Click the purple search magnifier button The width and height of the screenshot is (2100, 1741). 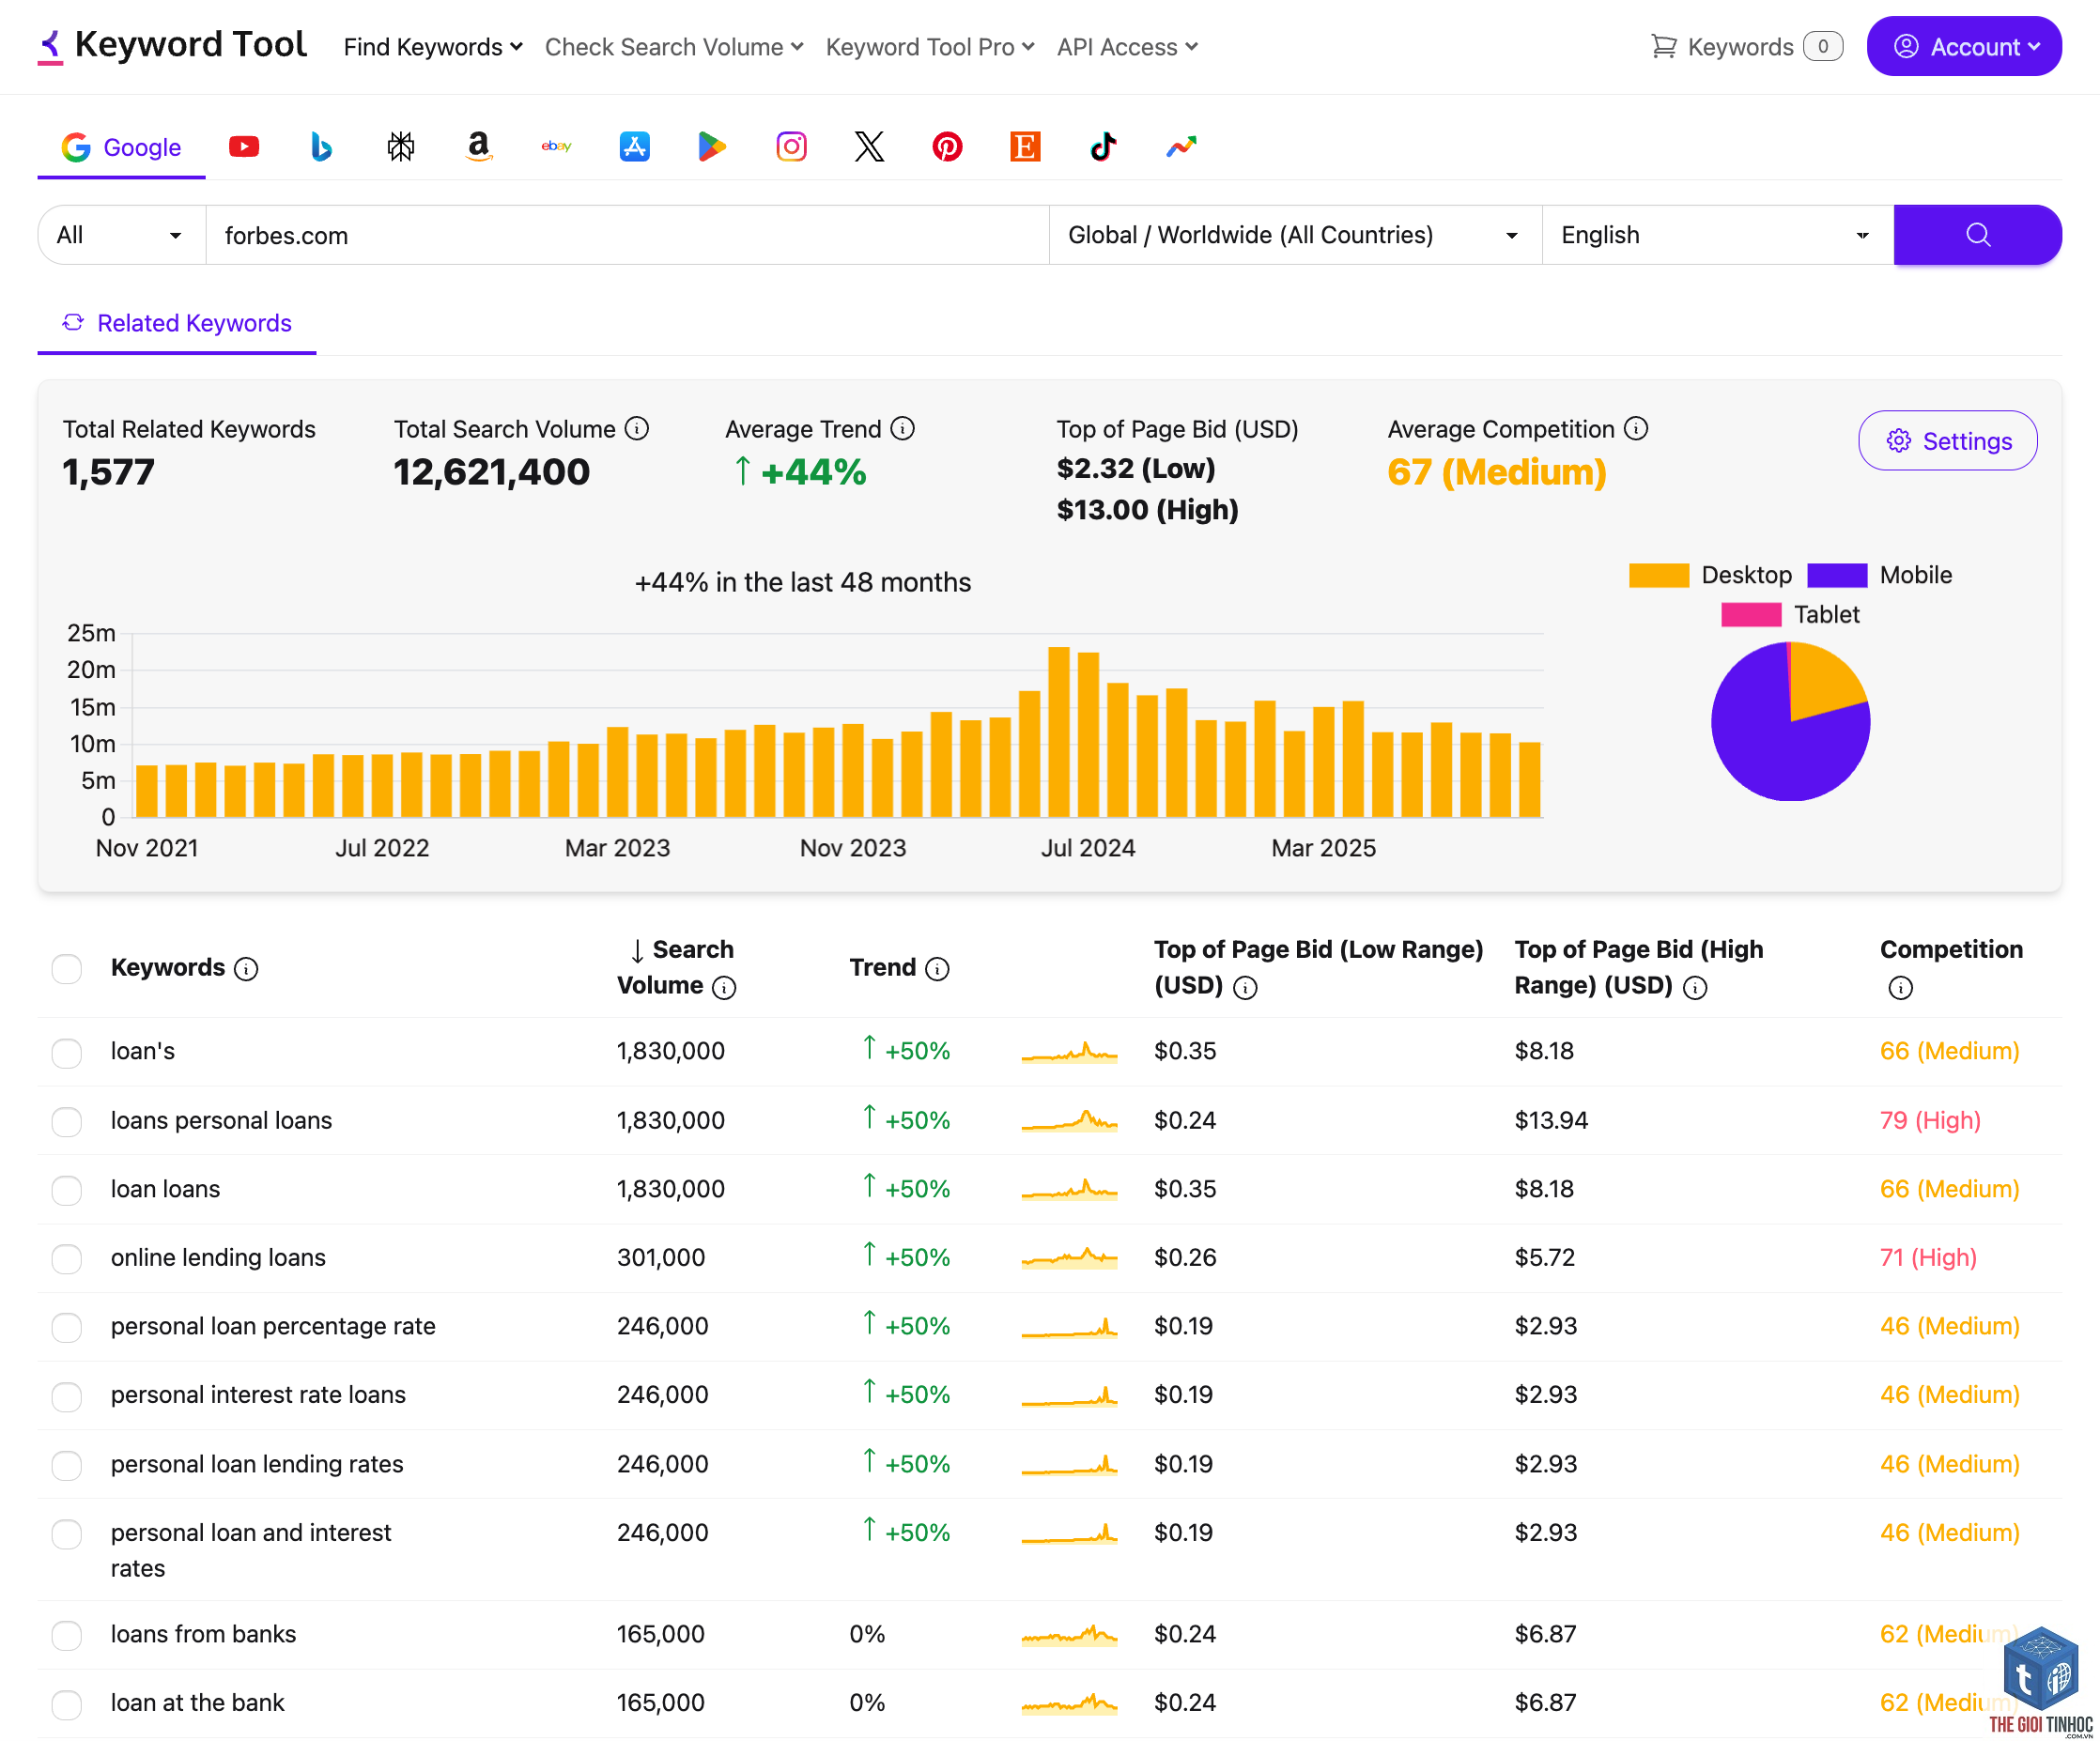click(x=1977, y=235)
